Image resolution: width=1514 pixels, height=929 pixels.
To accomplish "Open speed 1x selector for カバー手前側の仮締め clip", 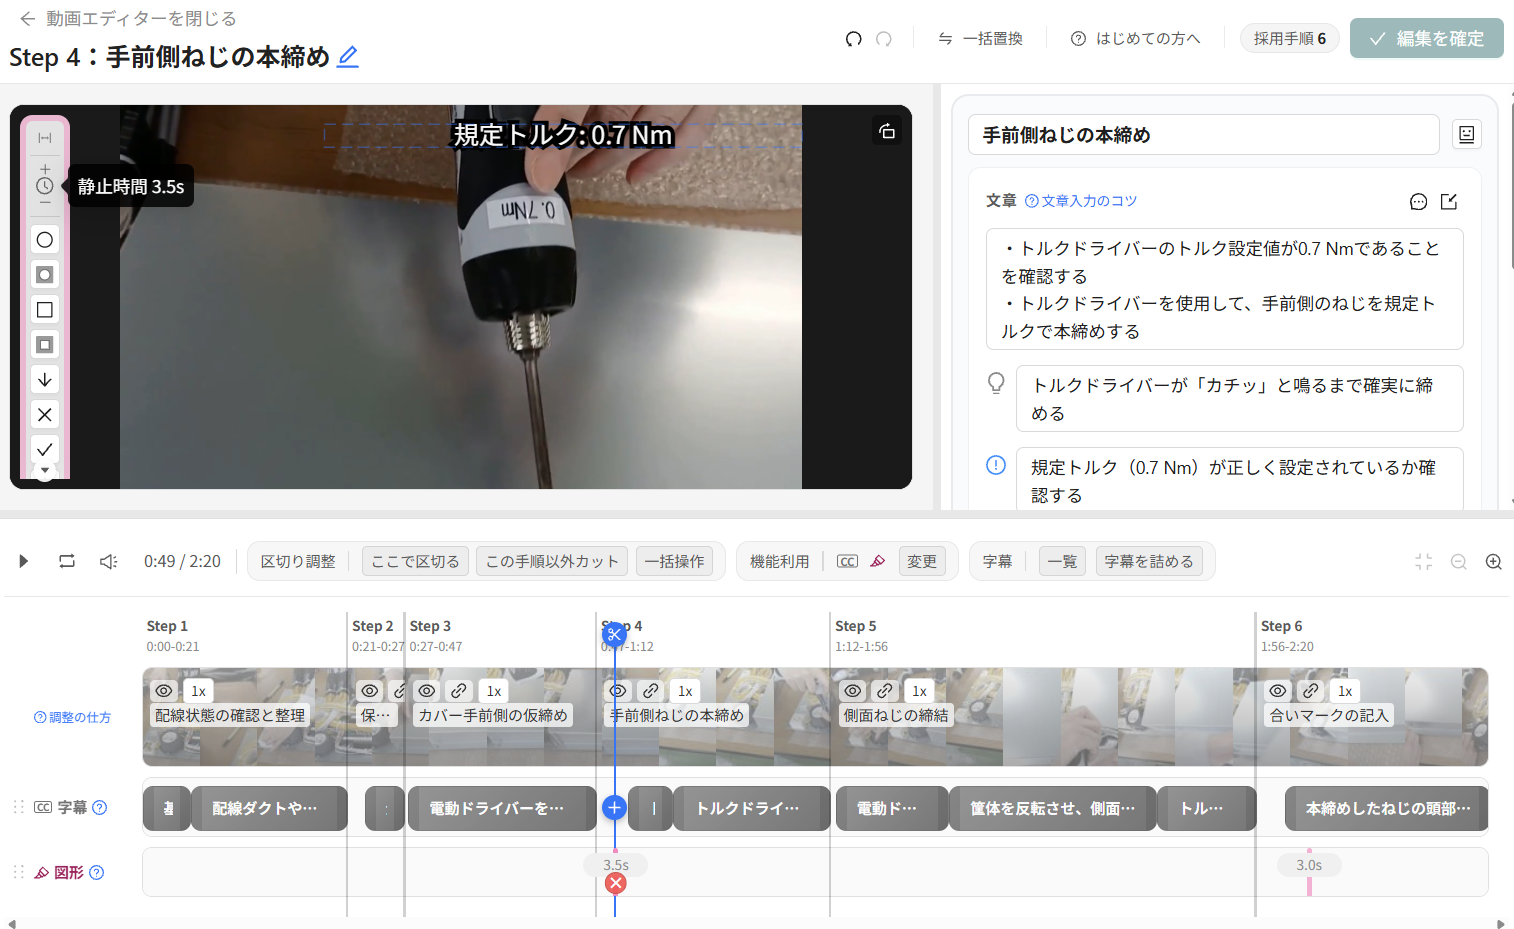I will coord(494,691).
